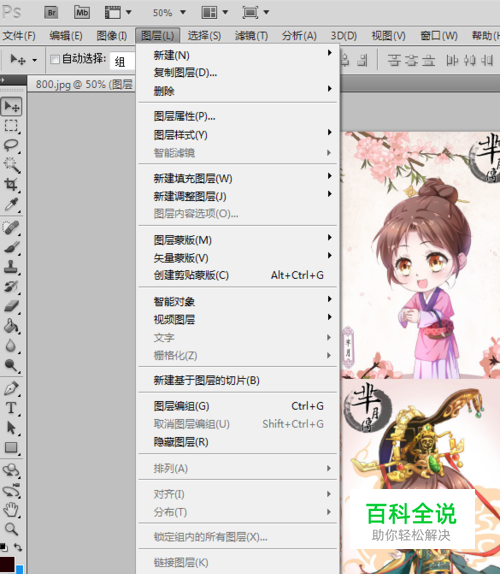Select the Hand tool
The height and width of the screenshot is (574, 500).
[x=11, y=510]
